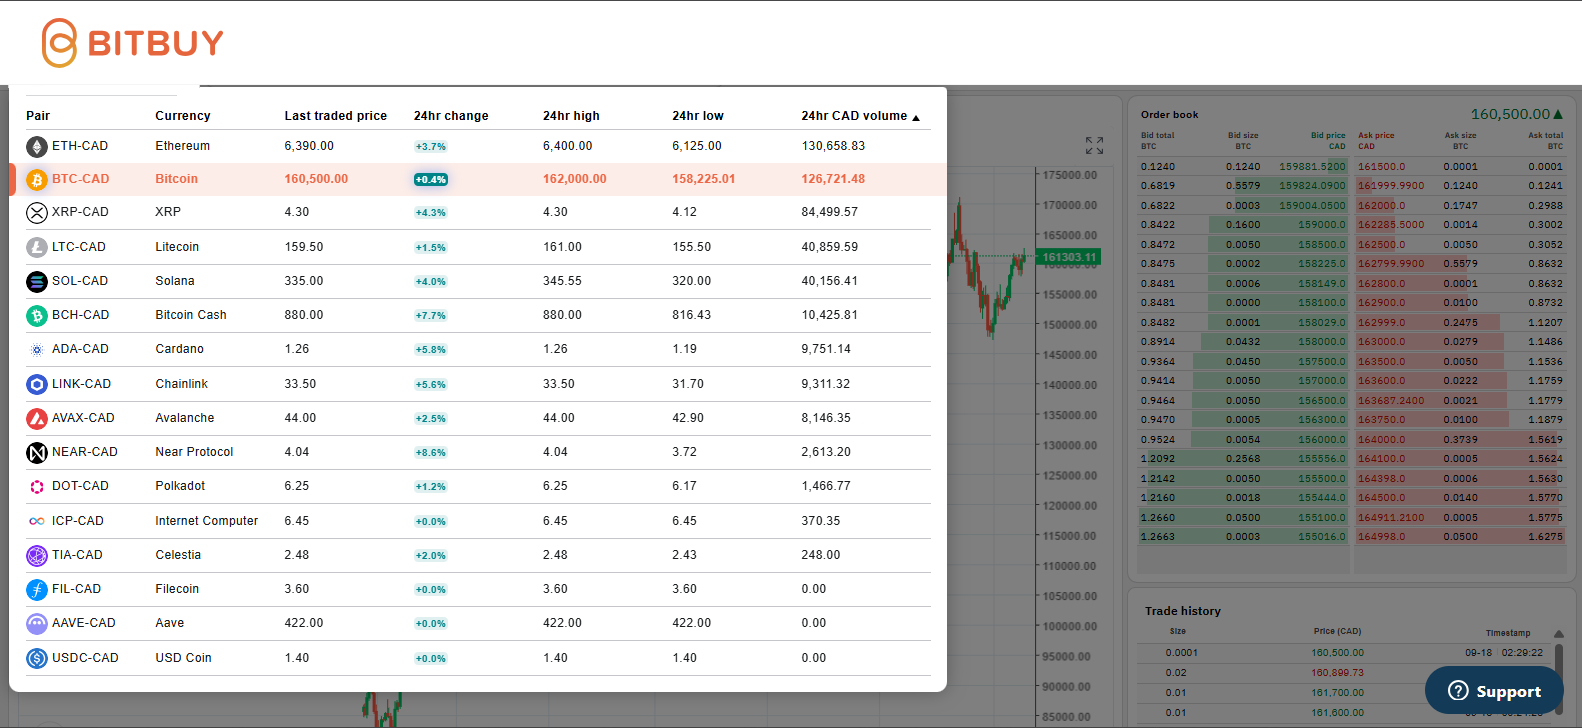This screenshot has height=728, width=1582.
Task: Sort by 24hr CAD volume column
Action: 859,116
